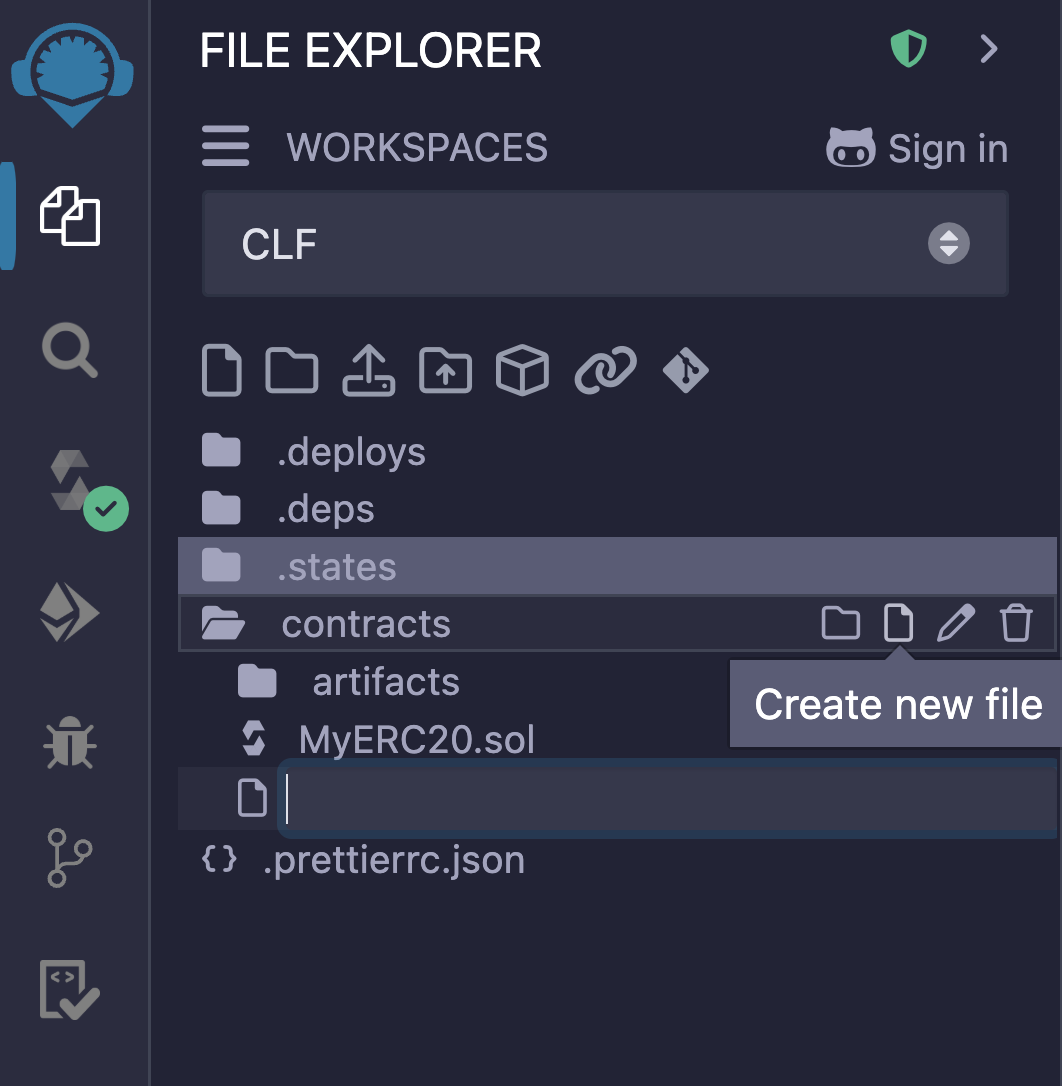Screen dimensions: 1062x1086
Task: Click the new file name input field
Action: tap(665, 799)
